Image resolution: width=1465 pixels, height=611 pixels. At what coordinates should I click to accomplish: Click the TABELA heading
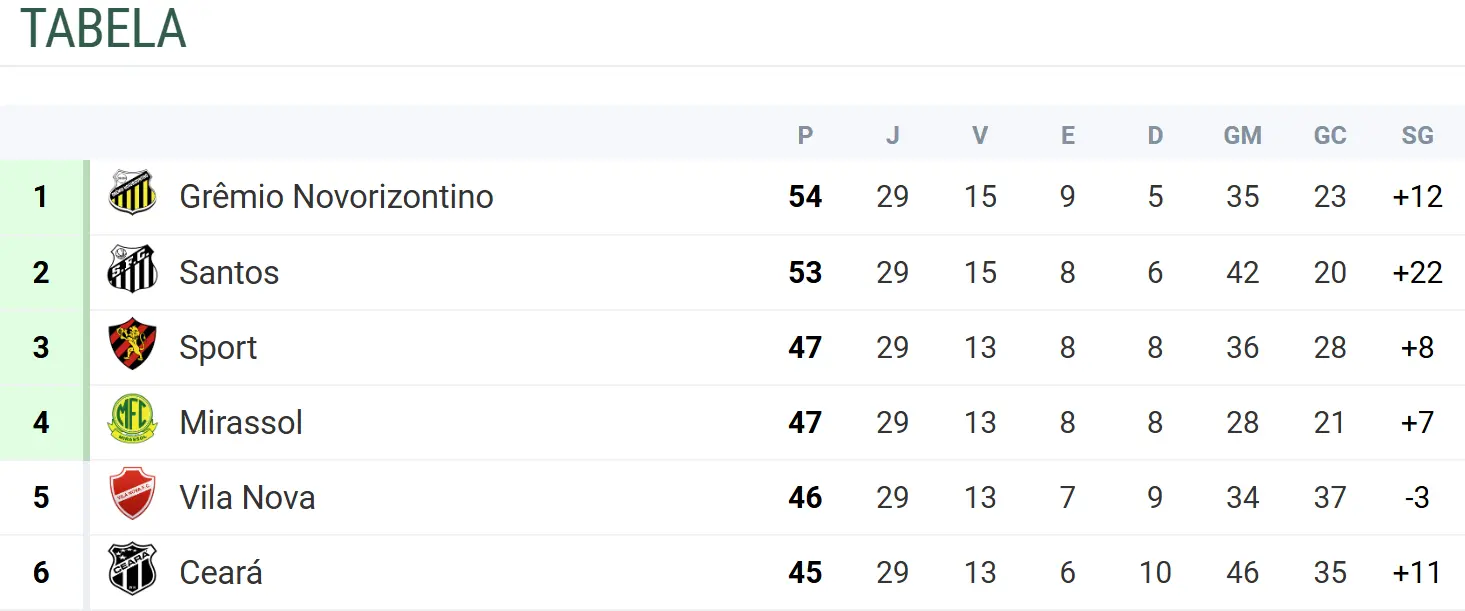click(103, 29)
